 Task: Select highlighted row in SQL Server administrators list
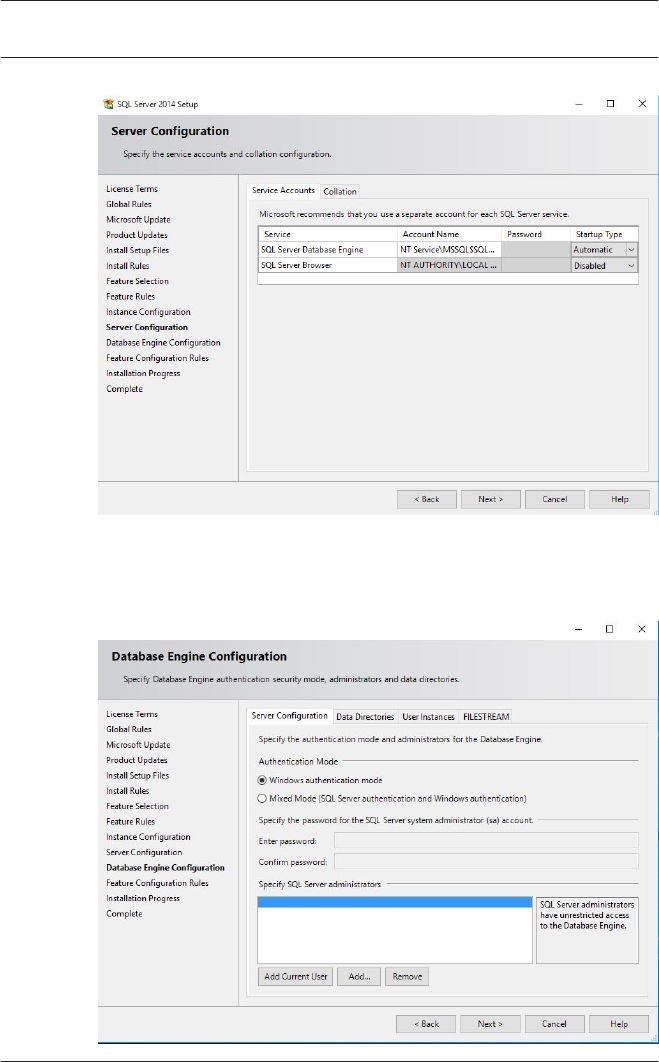pyautogui.click(x=395, y=903)
